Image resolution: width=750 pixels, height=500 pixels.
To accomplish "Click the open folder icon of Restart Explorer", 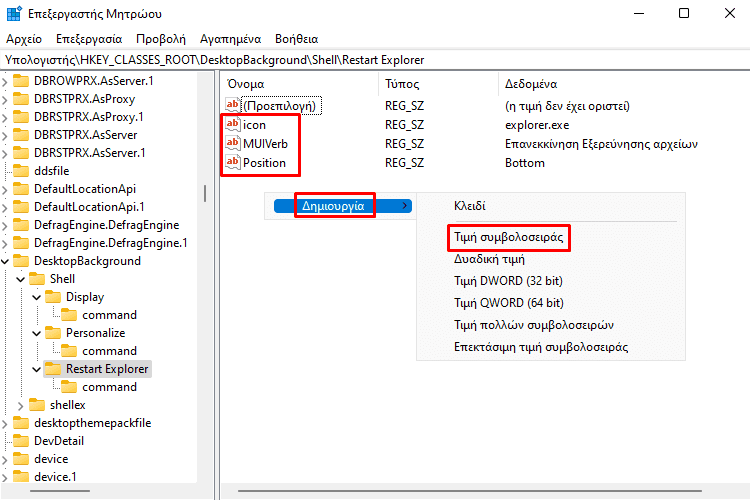I will click(53, 369).
